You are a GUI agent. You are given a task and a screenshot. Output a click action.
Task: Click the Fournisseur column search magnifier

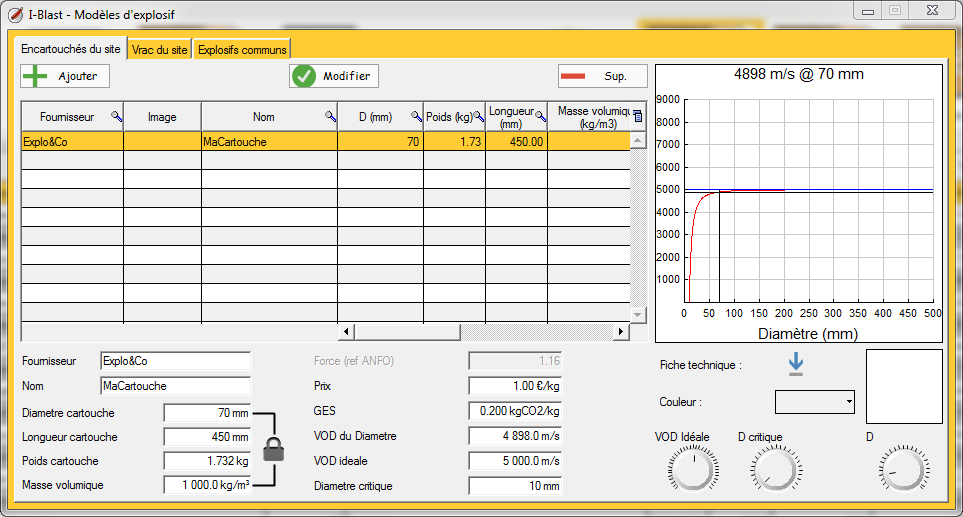[x=116, y=116]
